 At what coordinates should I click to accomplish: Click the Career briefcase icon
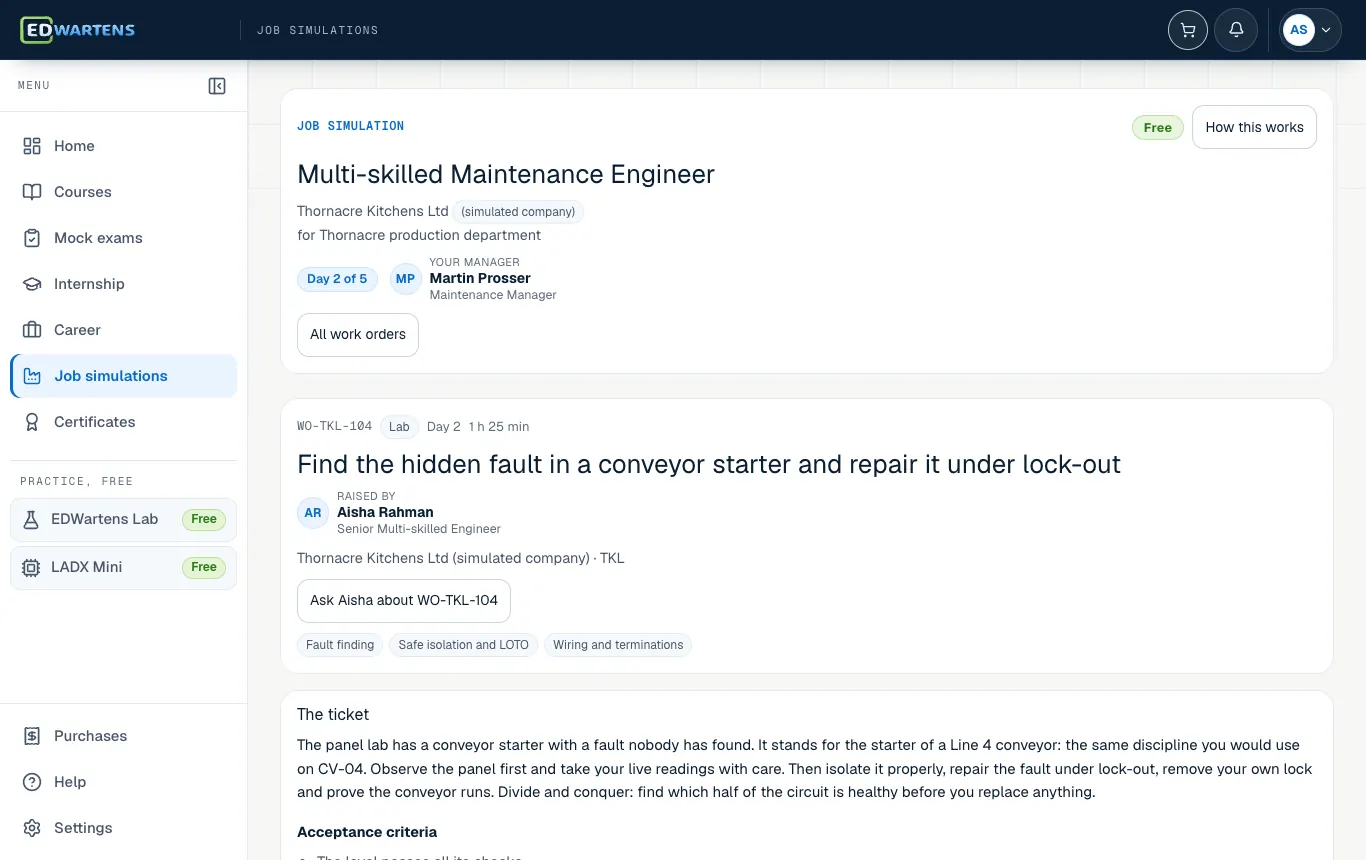[32, 330]
